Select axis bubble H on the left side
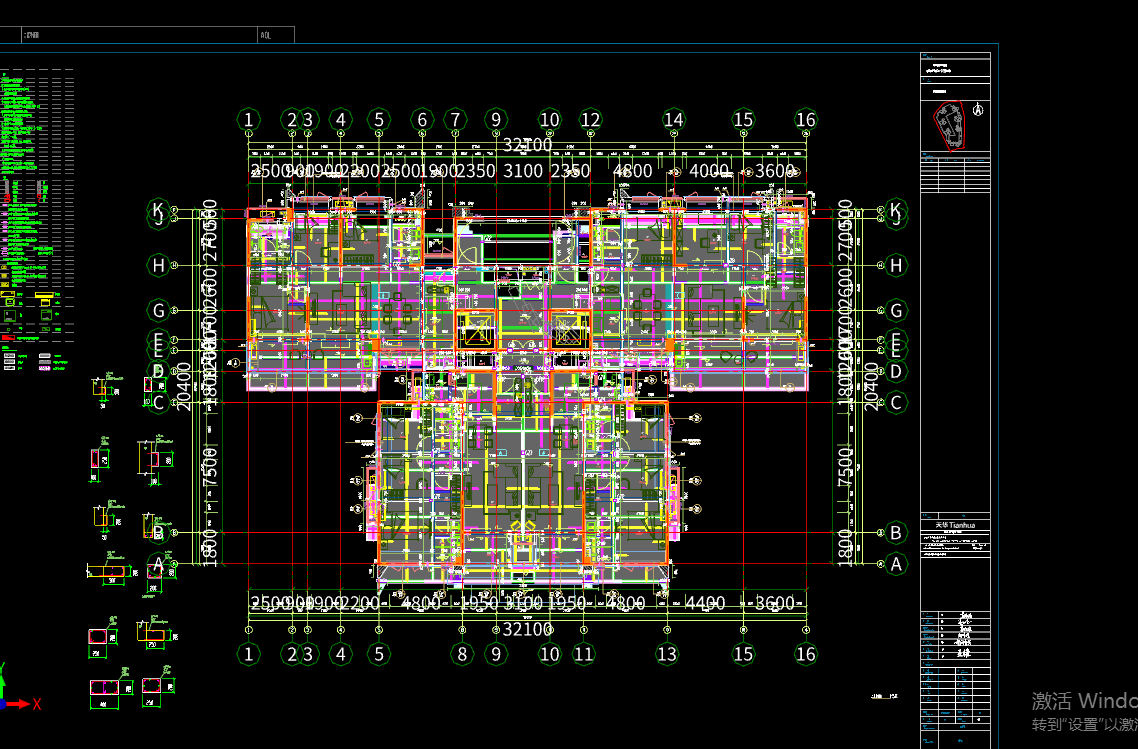1138x749 pixels. [x=159, y=266]
